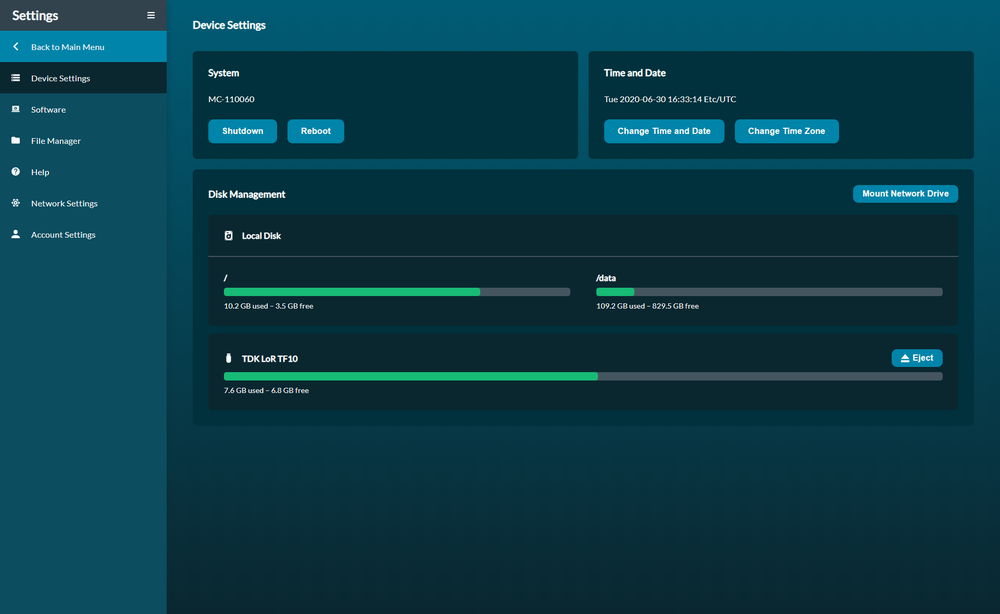Open Network Settings section
This screenshot has width=1000, height=614.
(84, 203)
